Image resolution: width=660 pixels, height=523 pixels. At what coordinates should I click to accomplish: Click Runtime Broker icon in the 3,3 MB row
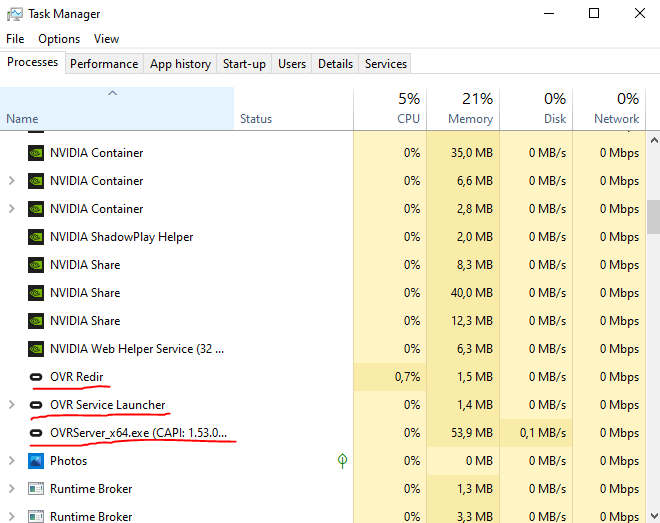[36, 516]
